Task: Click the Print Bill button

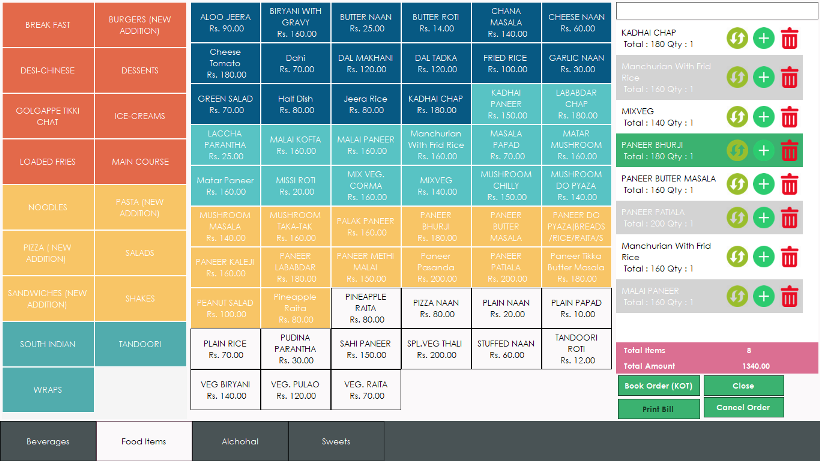Action: point(658,409)
